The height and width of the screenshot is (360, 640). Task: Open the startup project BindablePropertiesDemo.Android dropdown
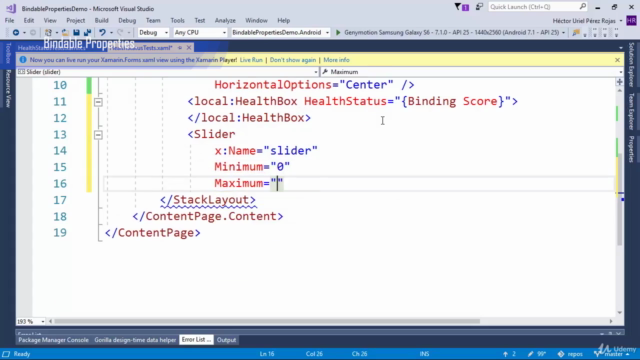(280, 33)
